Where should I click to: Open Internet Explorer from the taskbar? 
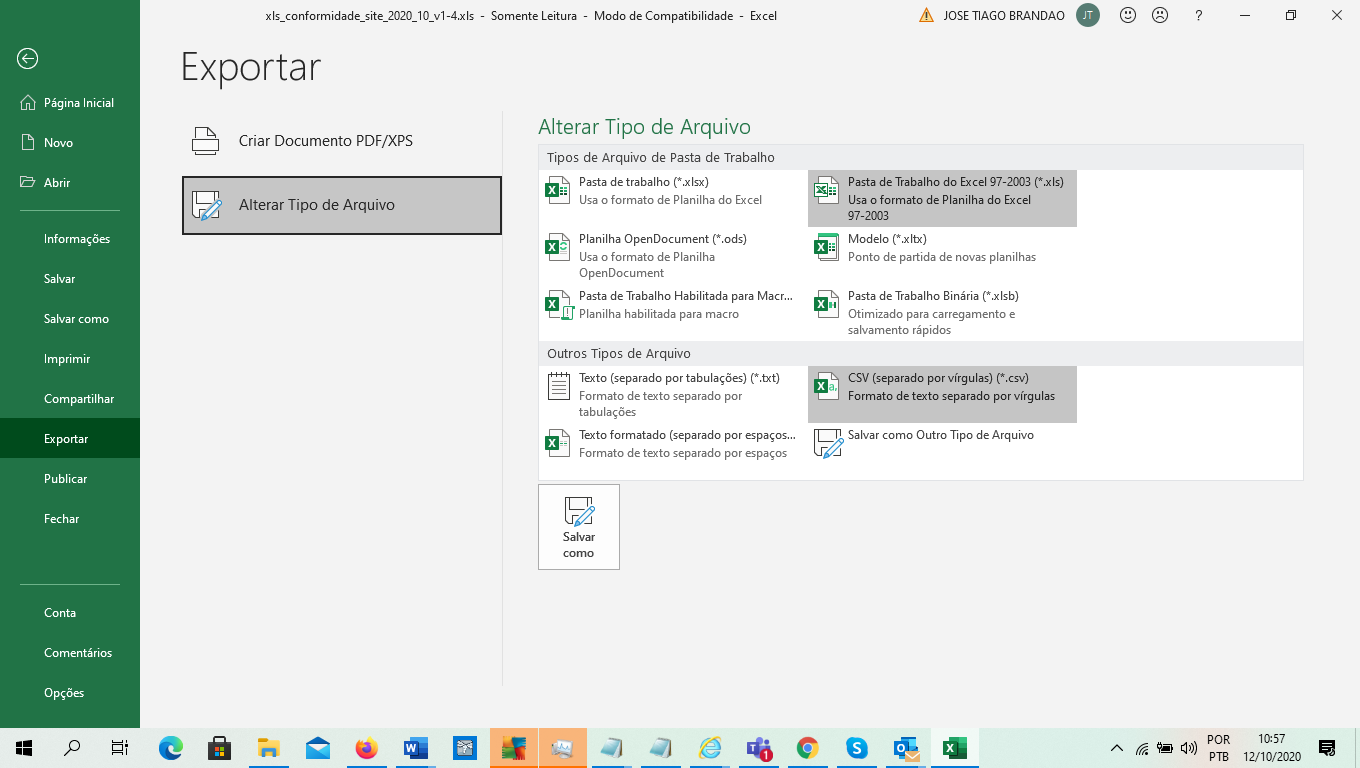coord(710,747)
